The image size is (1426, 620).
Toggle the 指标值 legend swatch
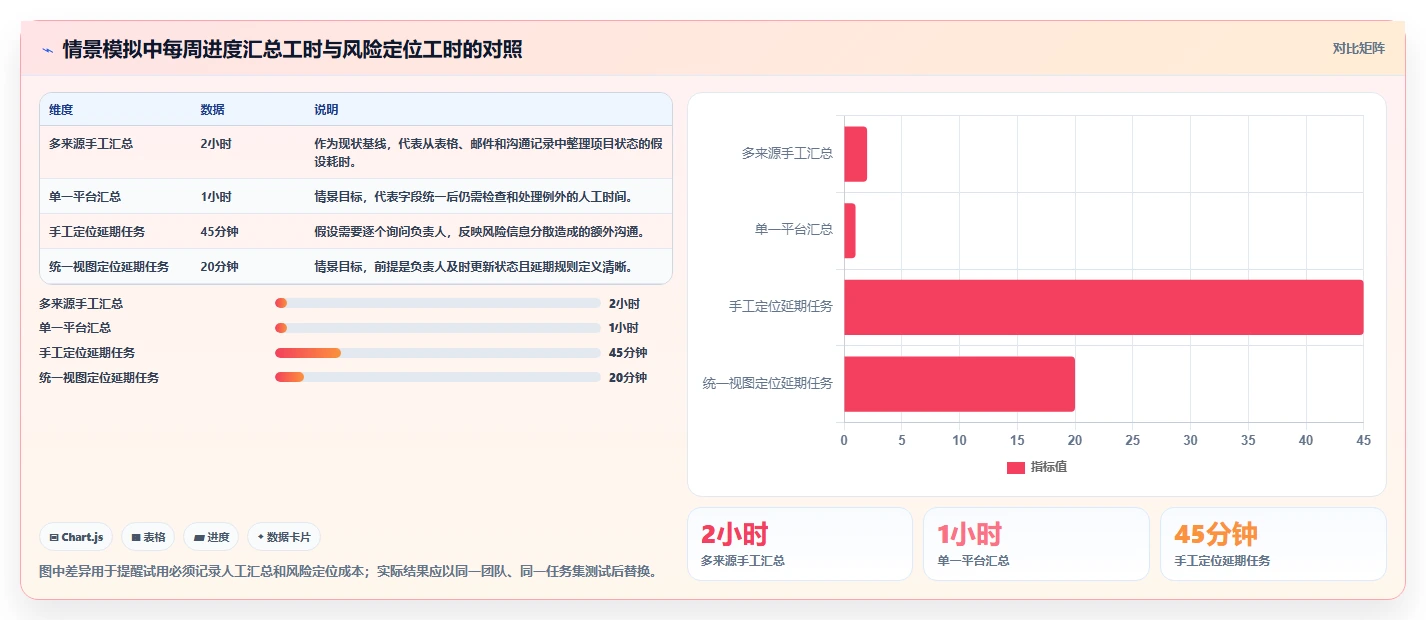(1015, 468)
